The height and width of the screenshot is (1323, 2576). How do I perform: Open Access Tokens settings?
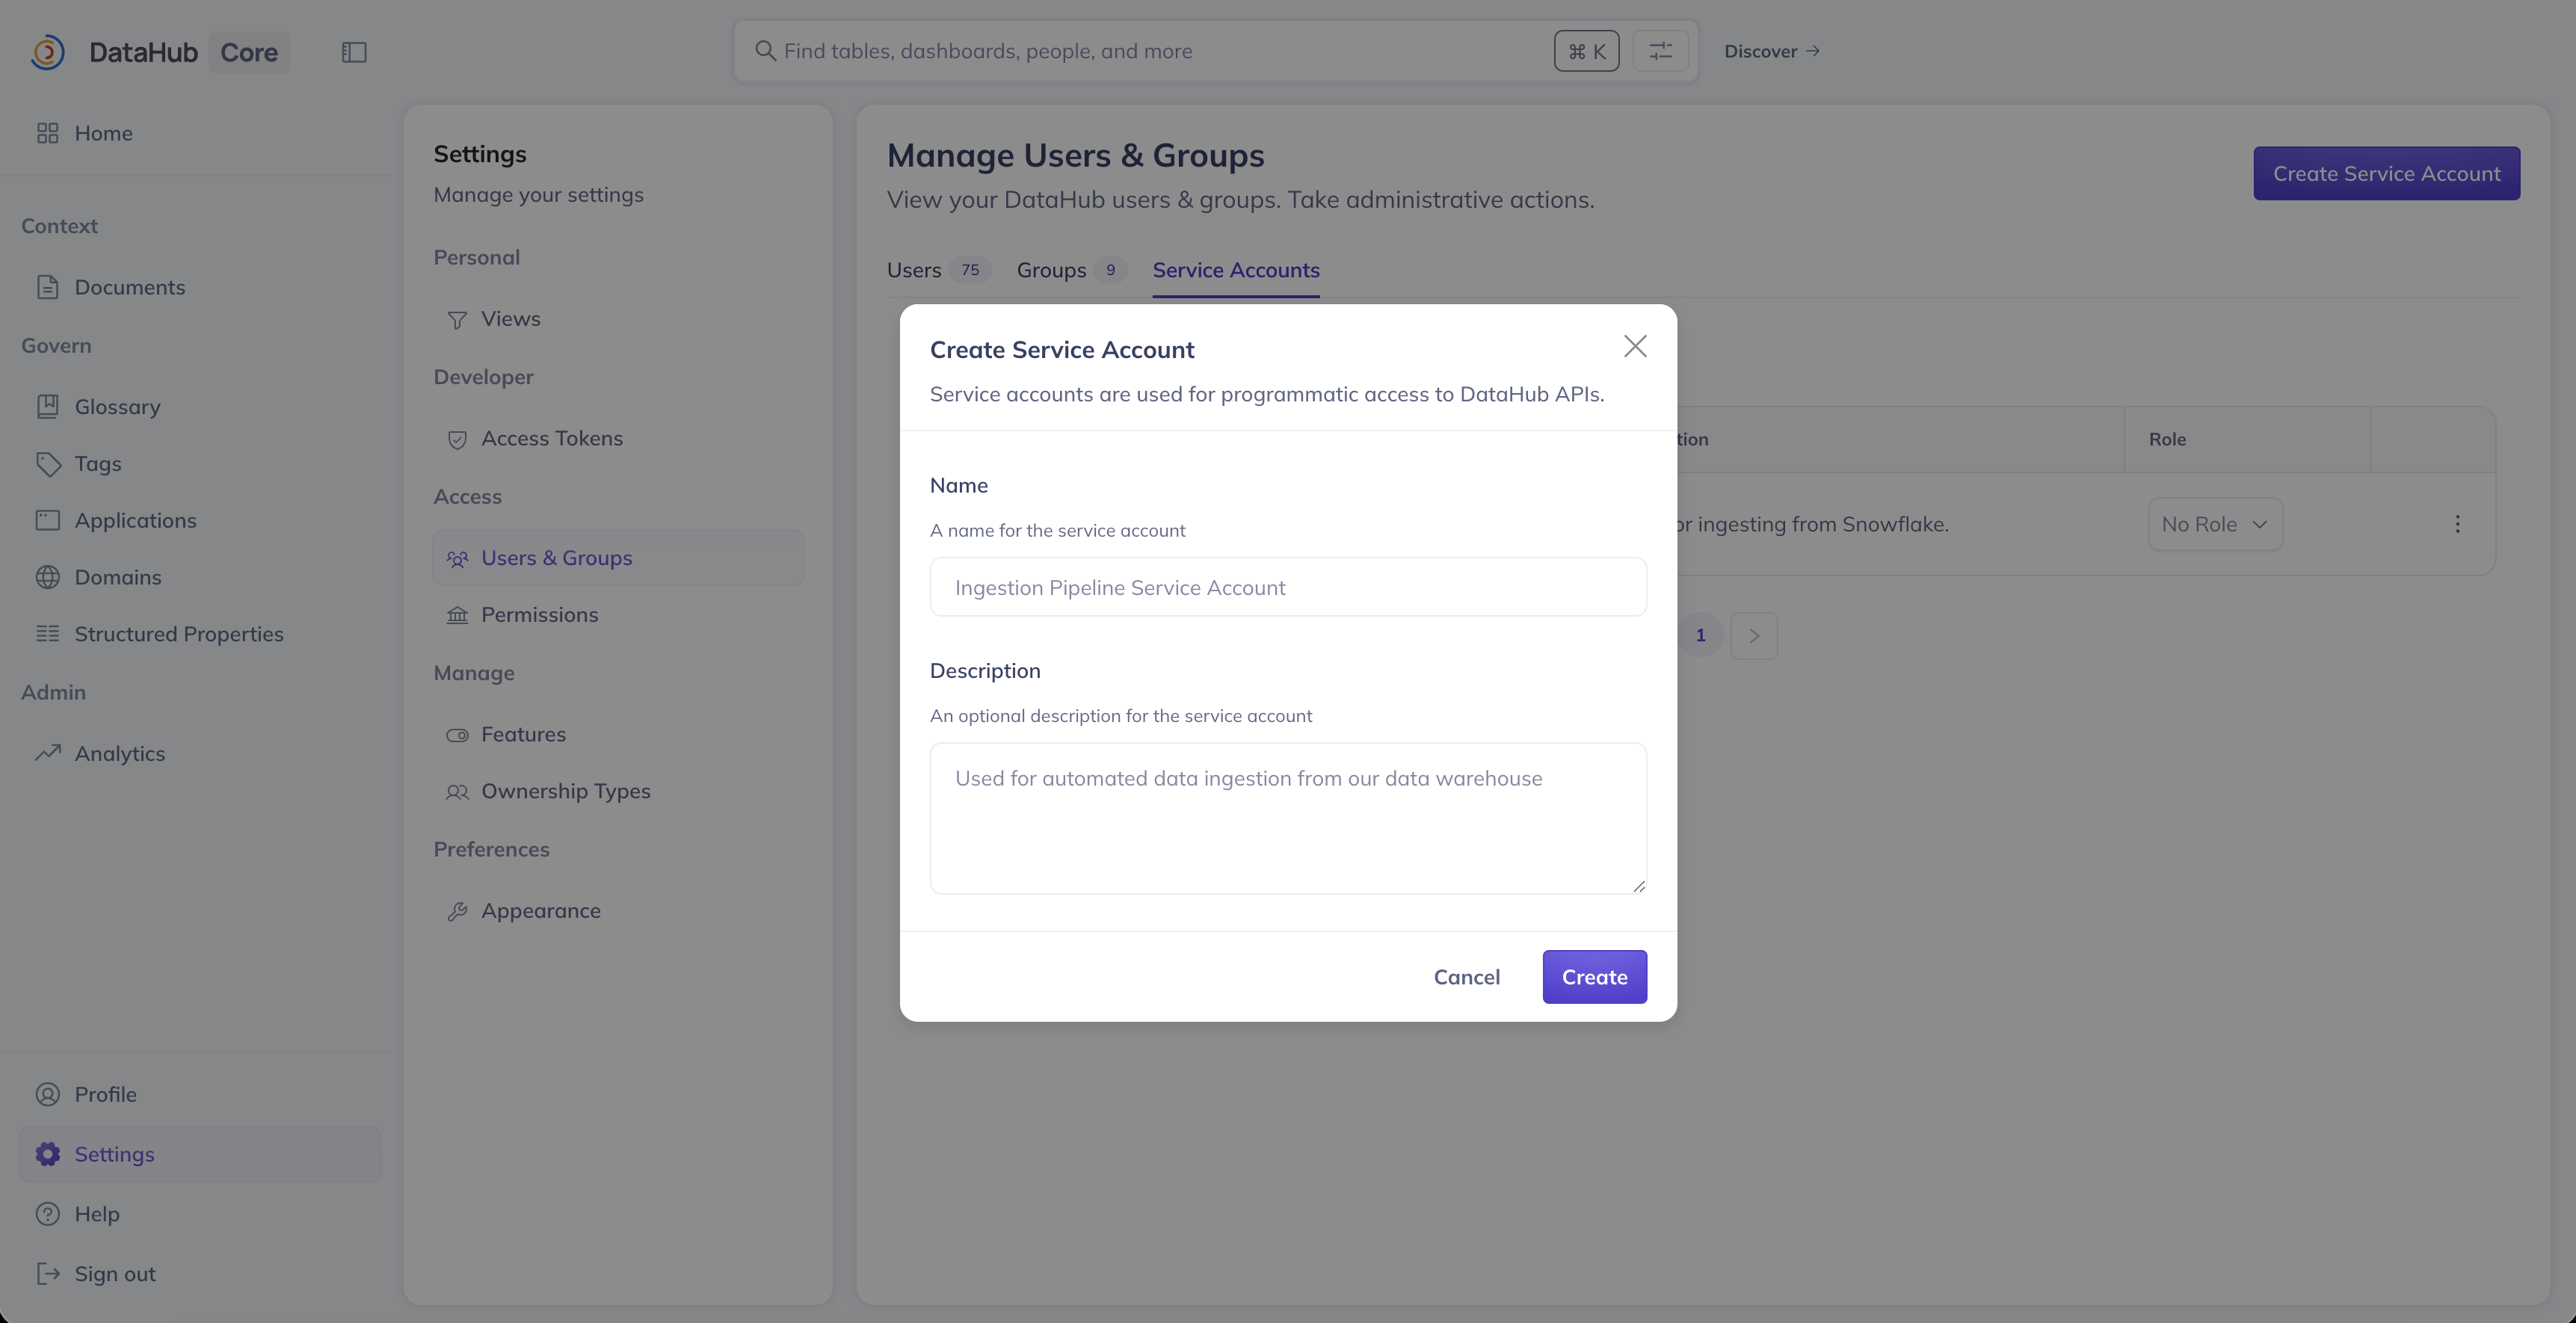point(551,438)
